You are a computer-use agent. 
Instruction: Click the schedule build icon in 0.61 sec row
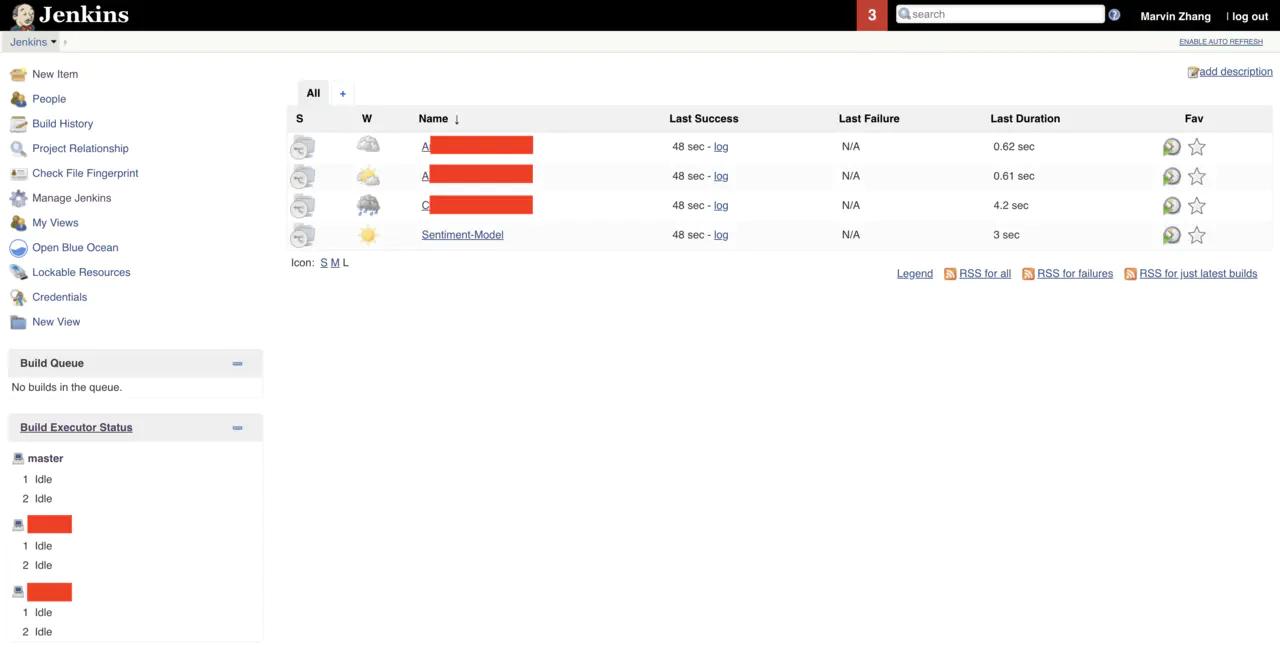tap(1171, 176)
